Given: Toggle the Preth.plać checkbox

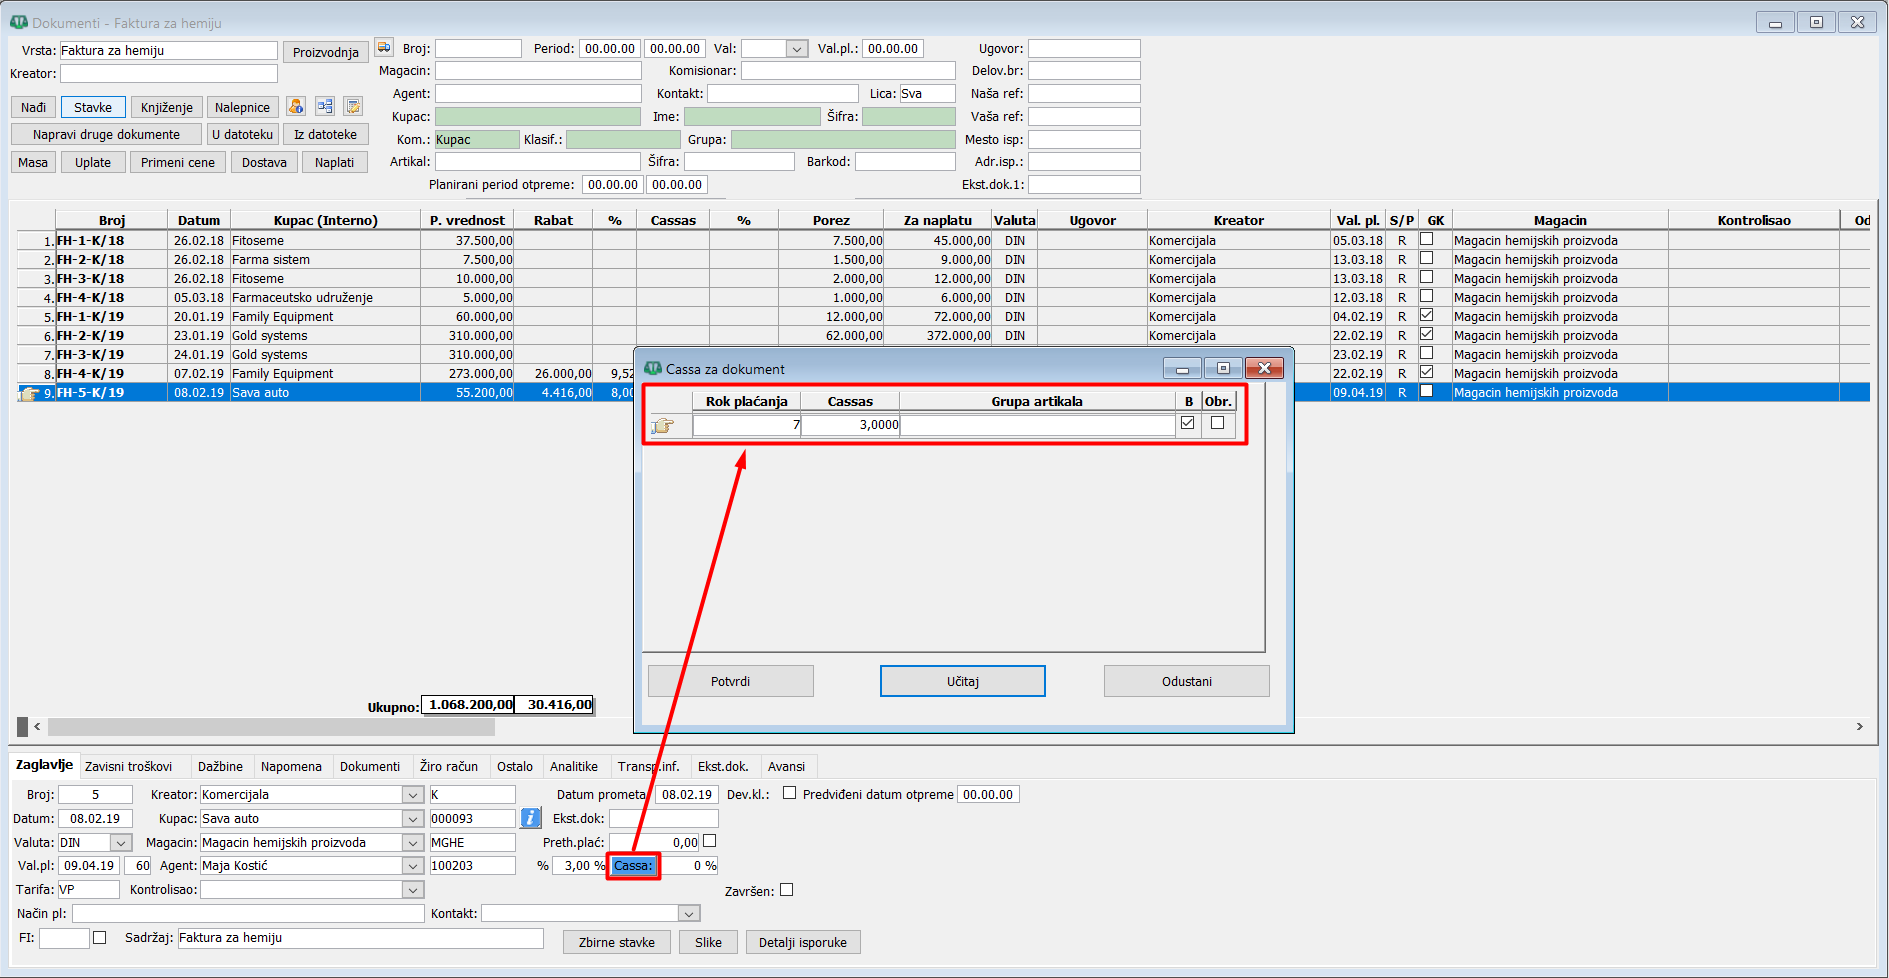Looking at the screenshot, I should [x=710, y=841].
